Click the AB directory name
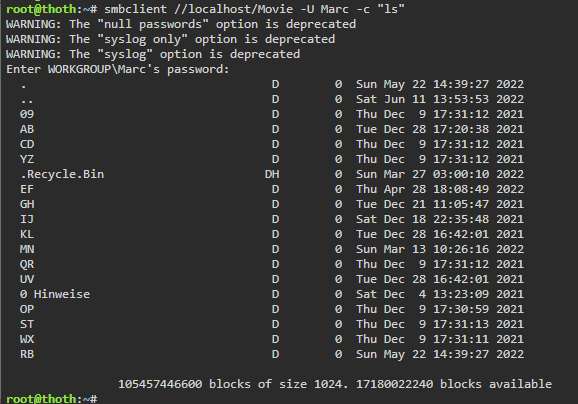Screen dimensions: 578x404 coord(27,129)
